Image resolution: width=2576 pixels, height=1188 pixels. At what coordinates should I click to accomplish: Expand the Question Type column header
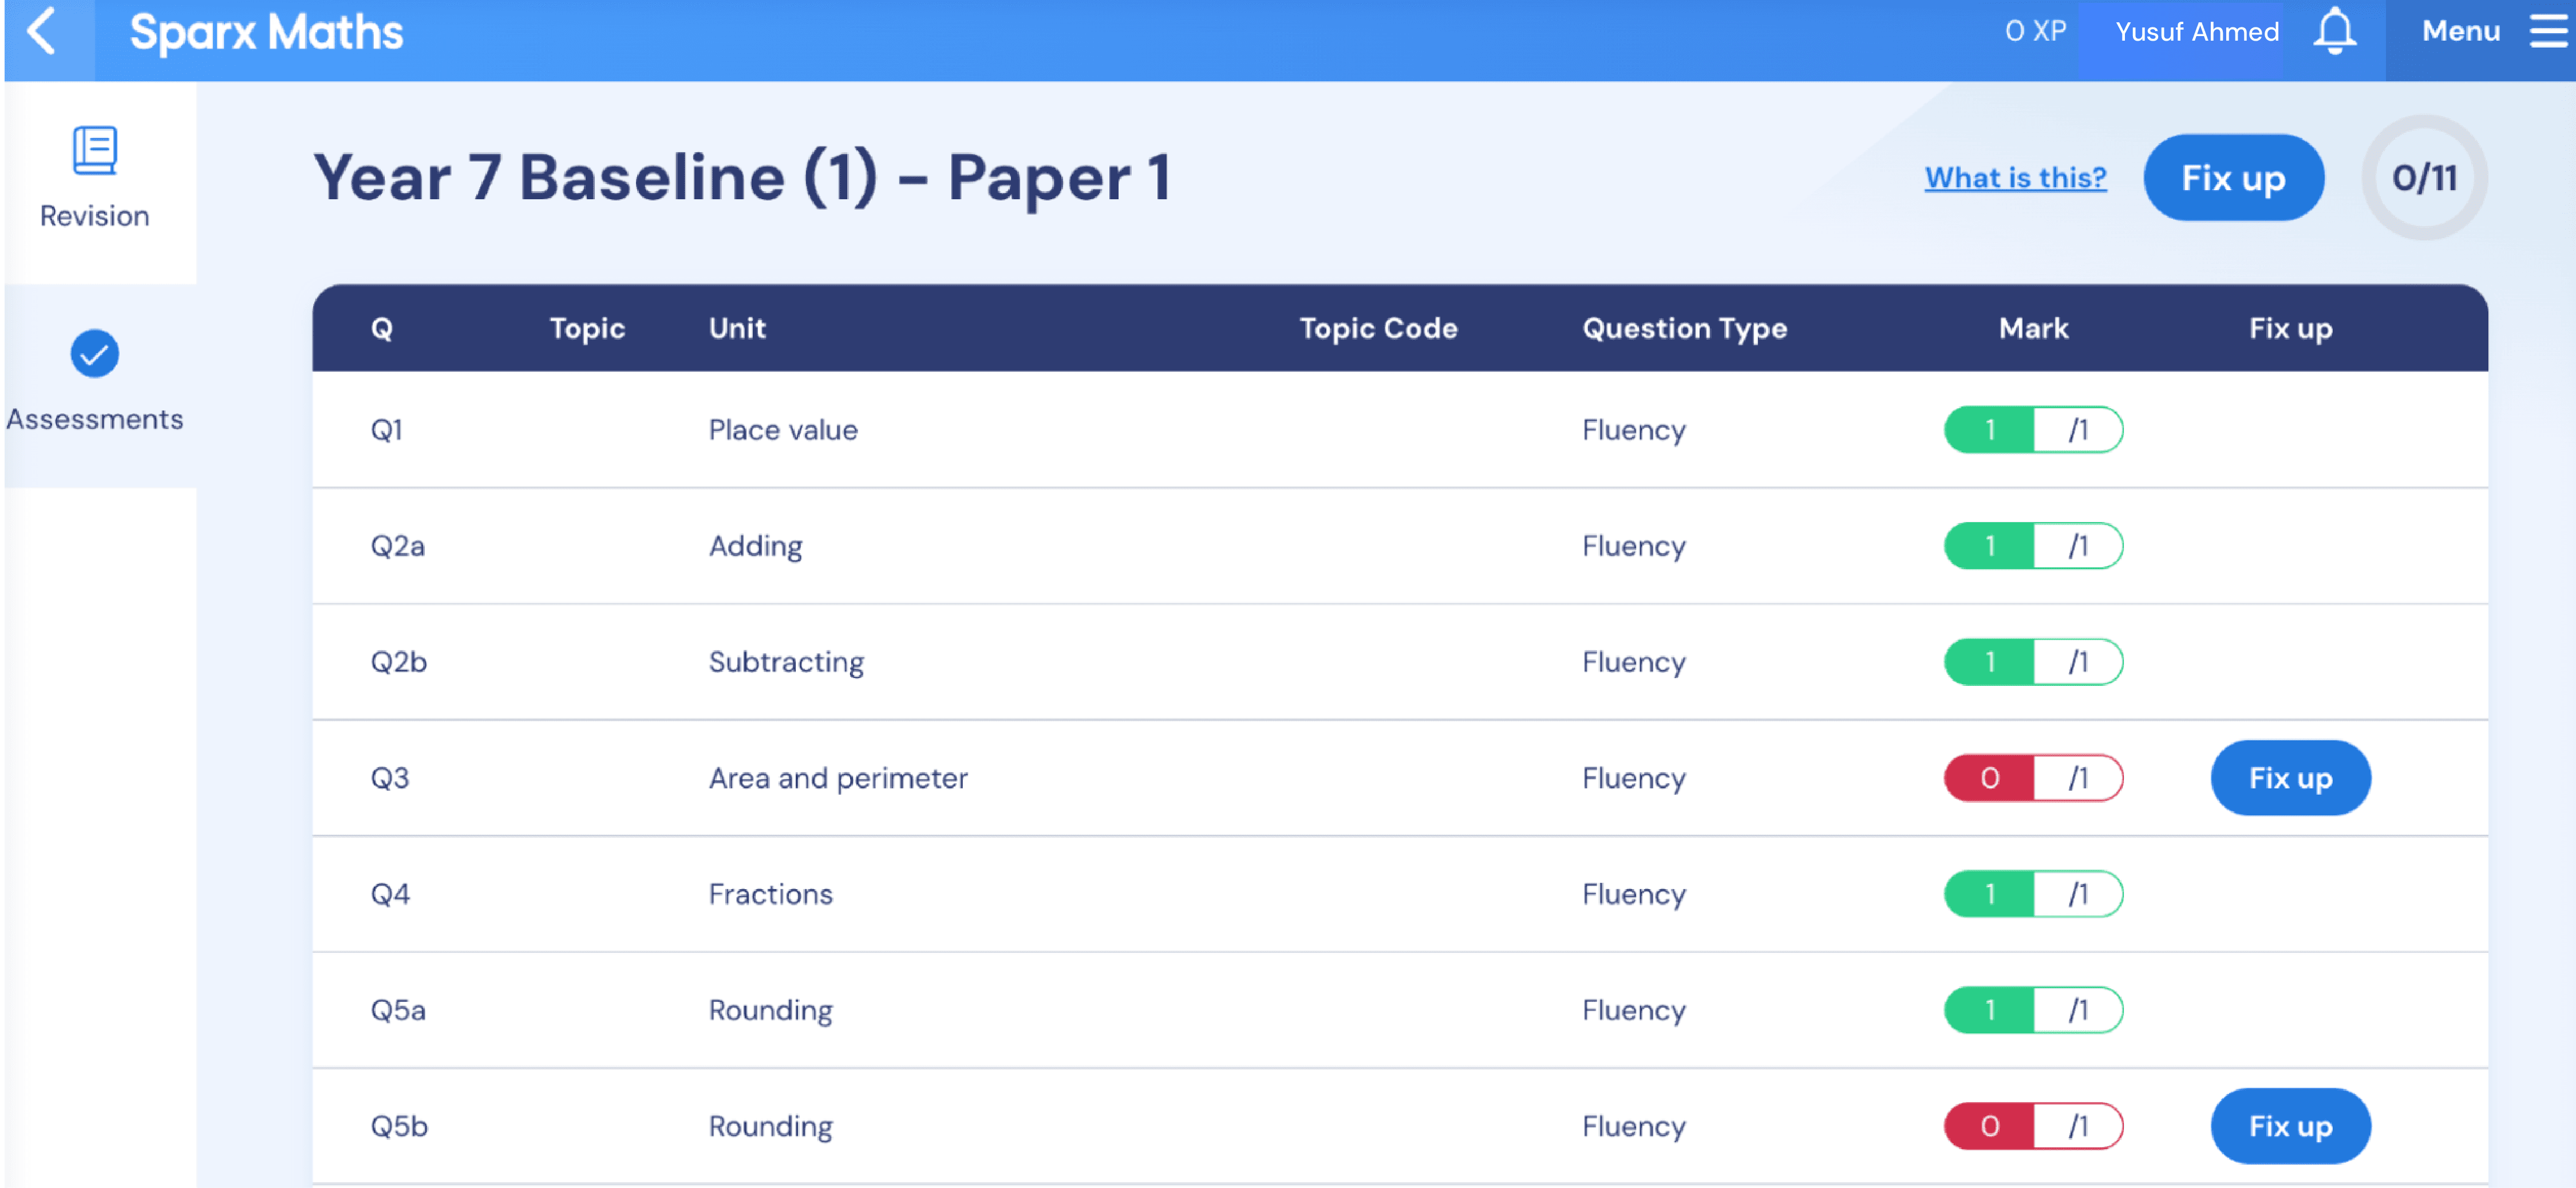[x=1684, y=328]
